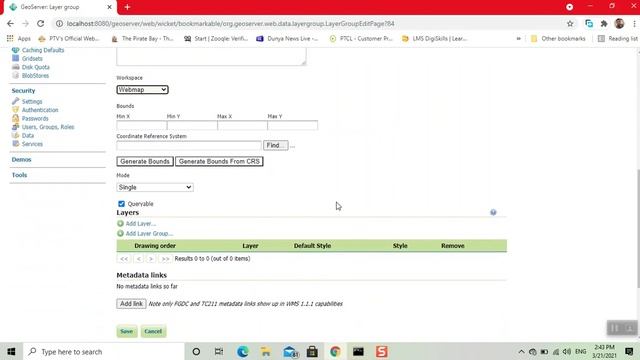Click the Find... CRS button
Image resolution: width=640 pixels, height=360 pixels.
point(276,145)
